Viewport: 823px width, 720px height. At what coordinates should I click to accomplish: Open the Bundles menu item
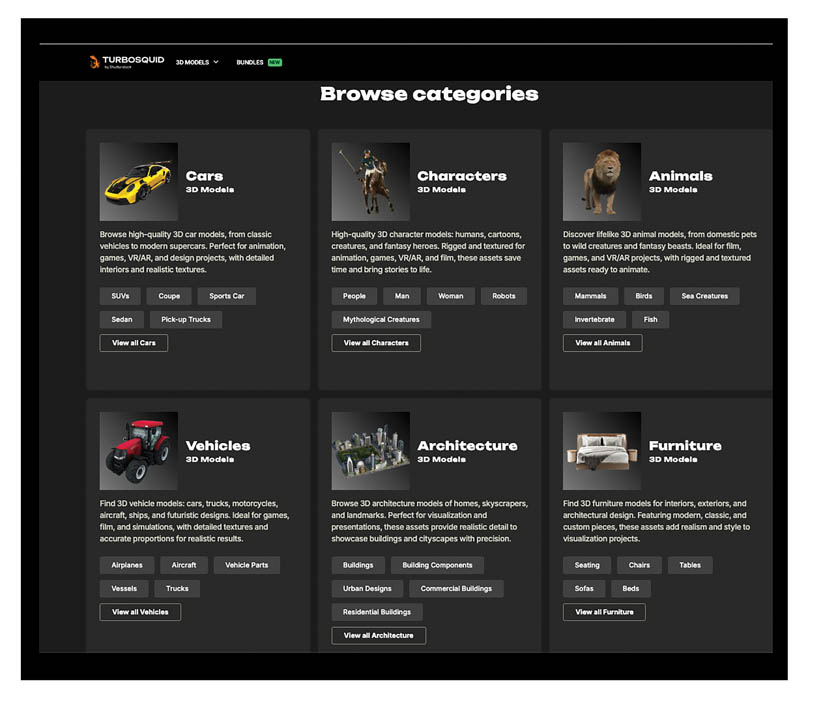pos(250,62)
